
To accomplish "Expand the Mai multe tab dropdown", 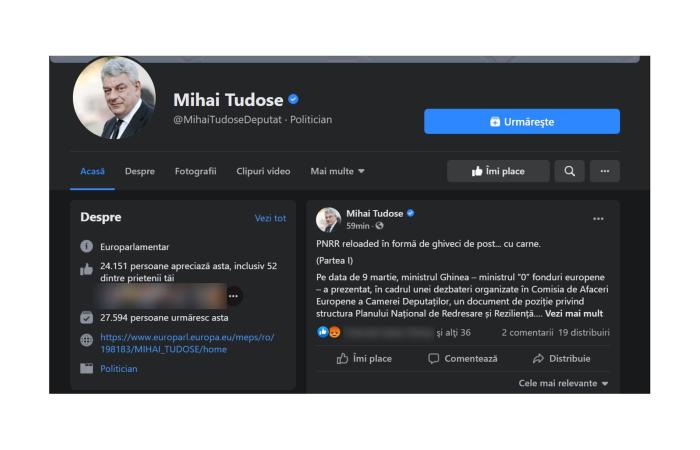I will (x=337, y=171).
